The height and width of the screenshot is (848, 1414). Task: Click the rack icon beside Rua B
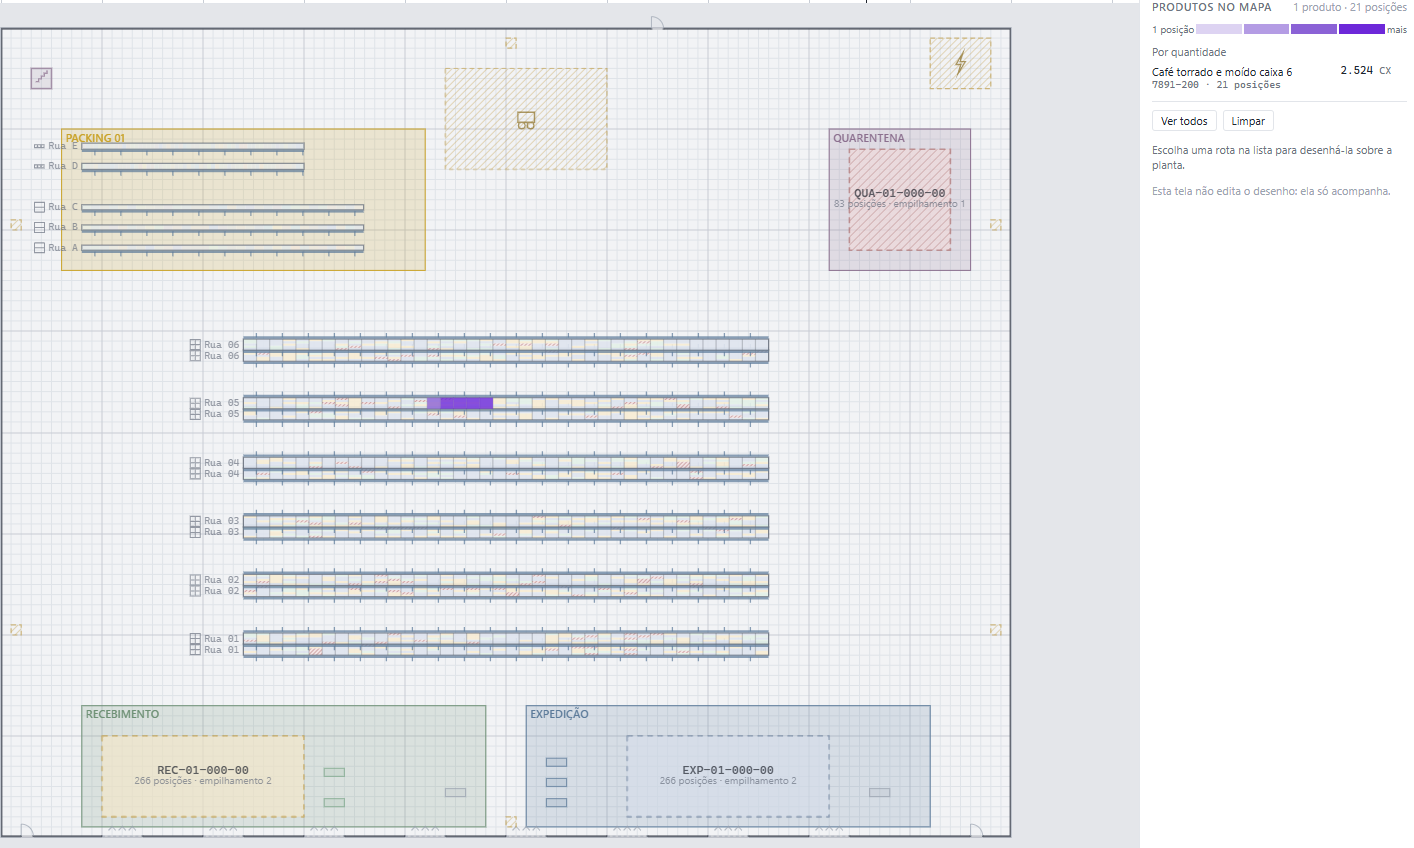[39, 227]
